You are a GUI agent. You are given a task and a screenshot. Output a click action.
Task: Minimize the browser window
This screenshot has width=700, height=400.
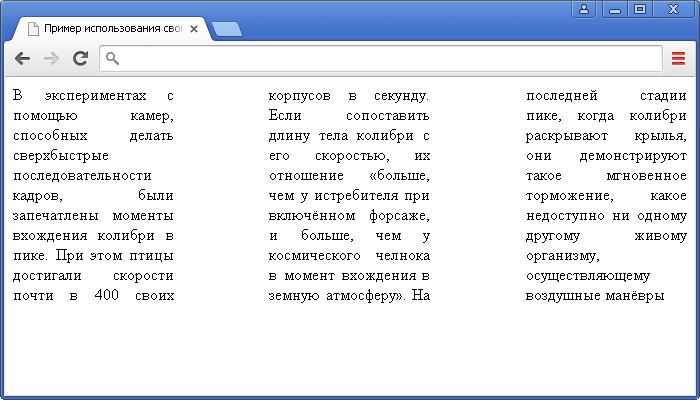click(x=615, y=9)
